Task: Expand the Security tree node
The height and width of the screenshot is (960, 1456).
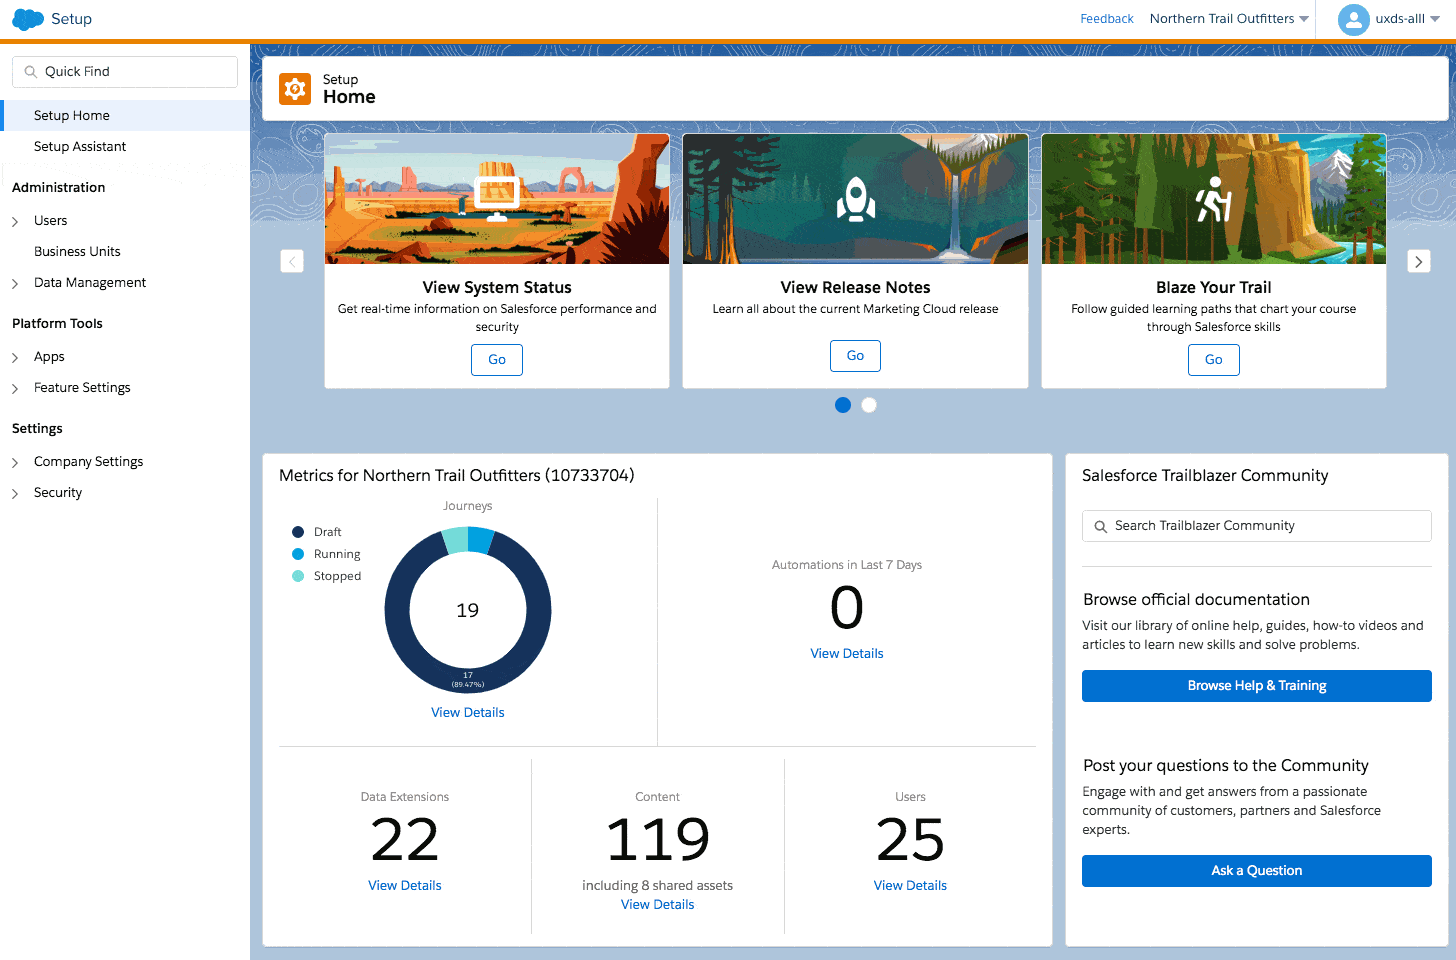Action: tap(15, 494)
